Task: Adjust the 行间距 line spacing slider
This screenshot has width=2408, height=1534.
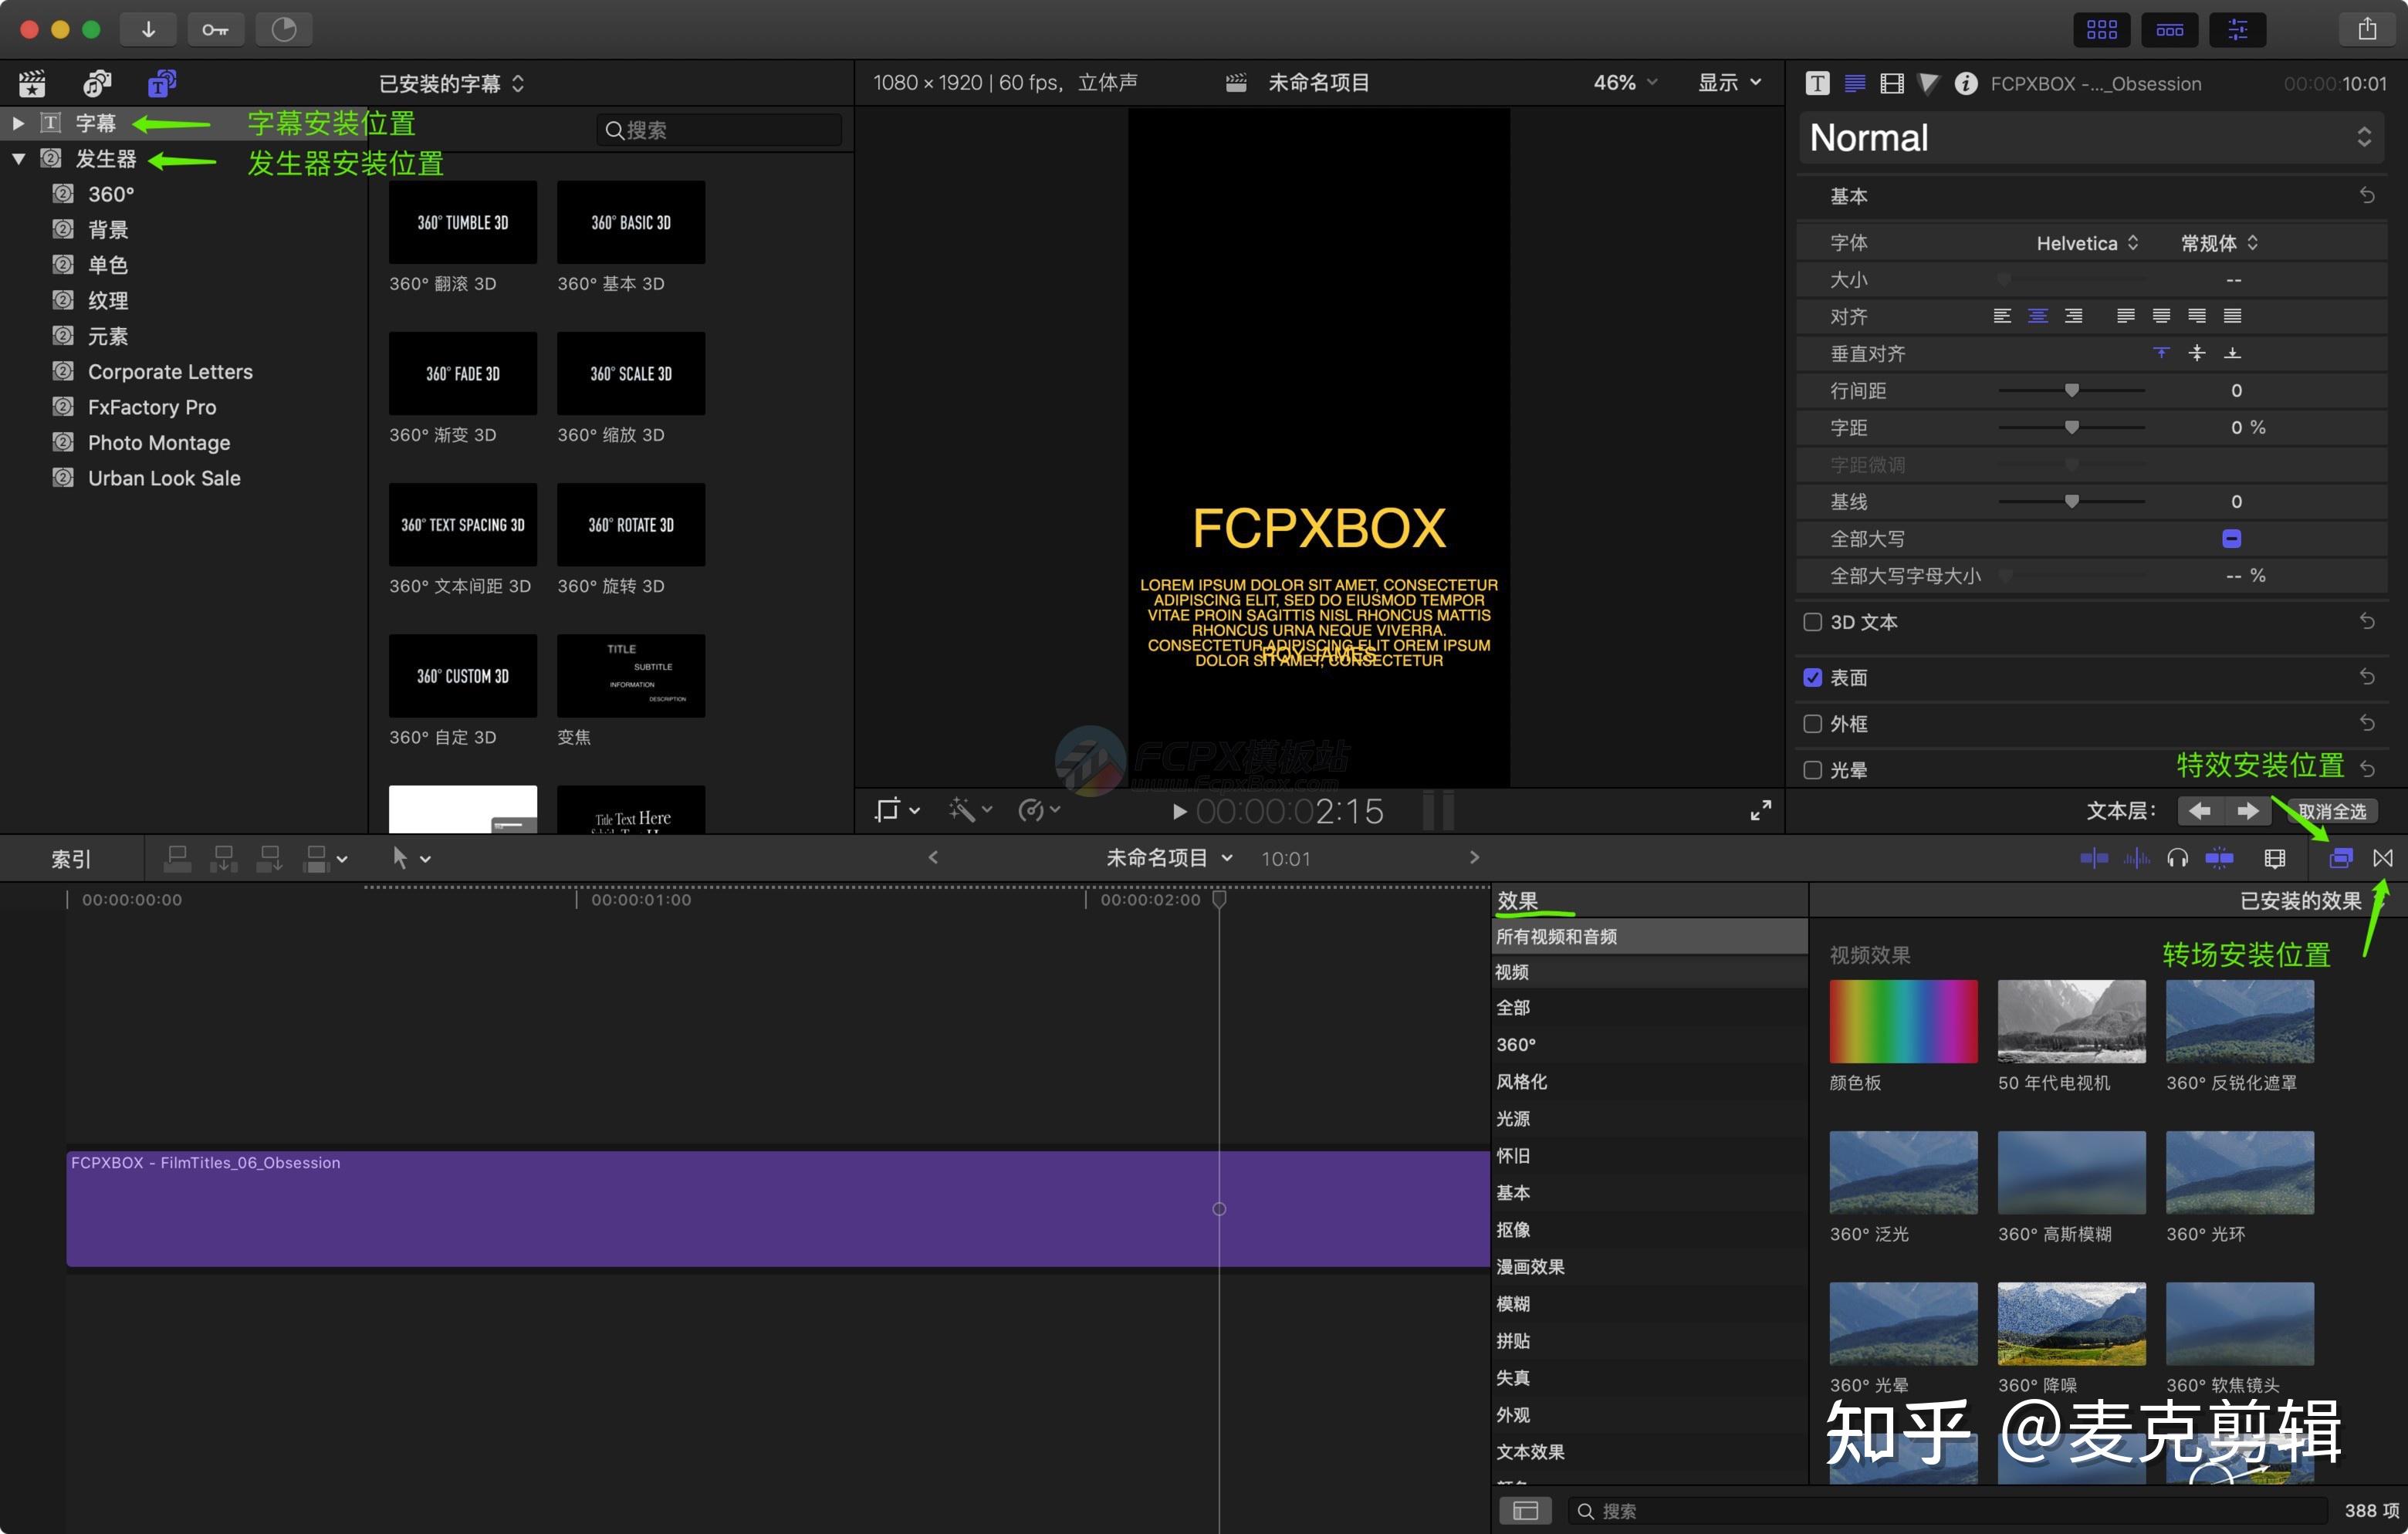Action: [2072, 390]
